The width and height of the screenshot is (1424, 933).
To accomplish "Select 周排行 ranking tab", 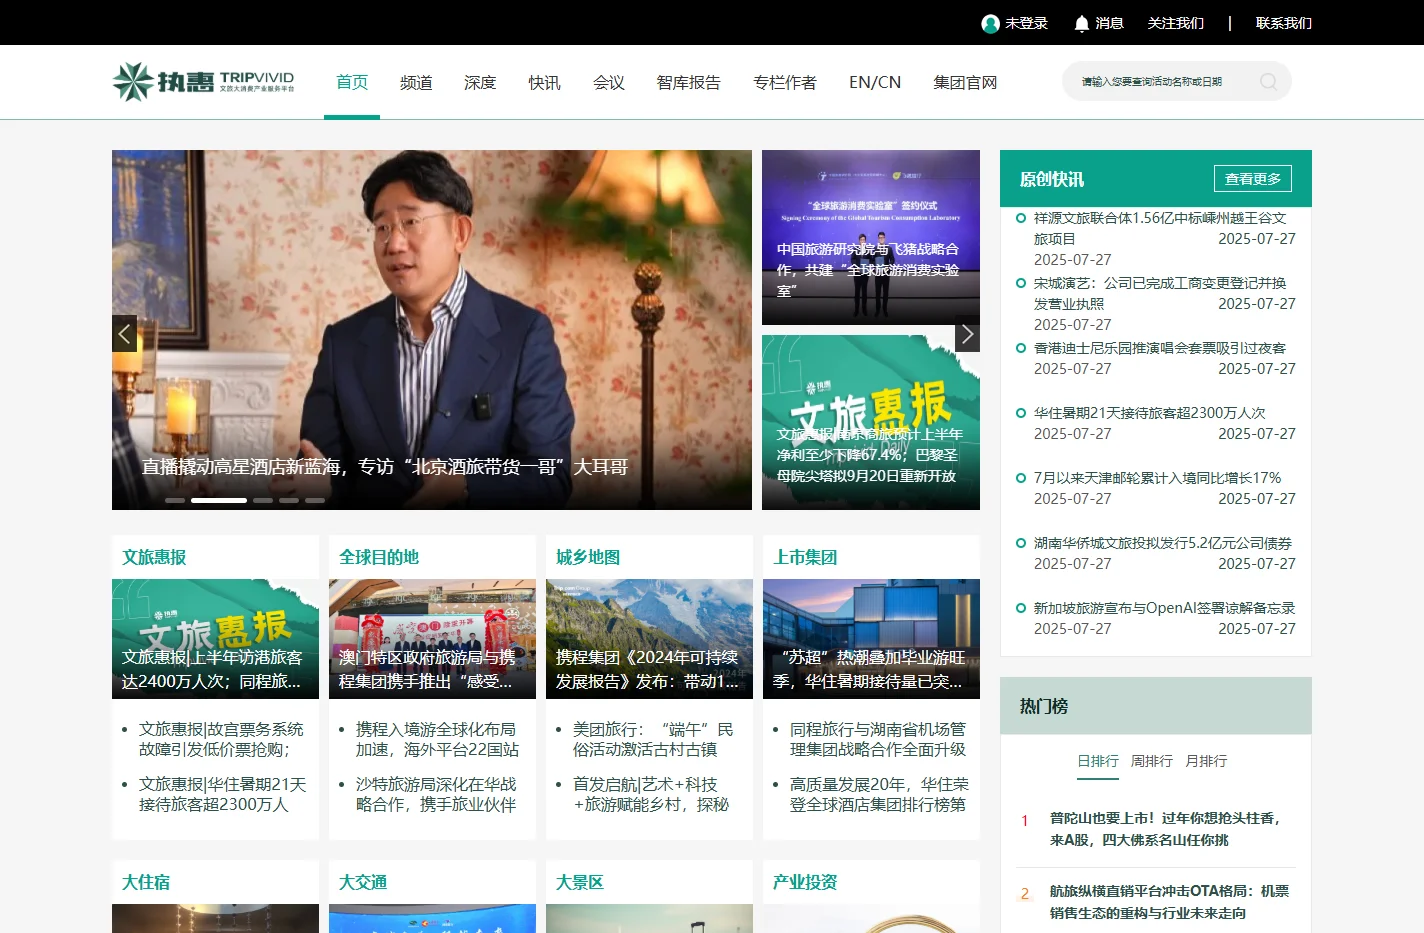I will [x=1152, y=761].
